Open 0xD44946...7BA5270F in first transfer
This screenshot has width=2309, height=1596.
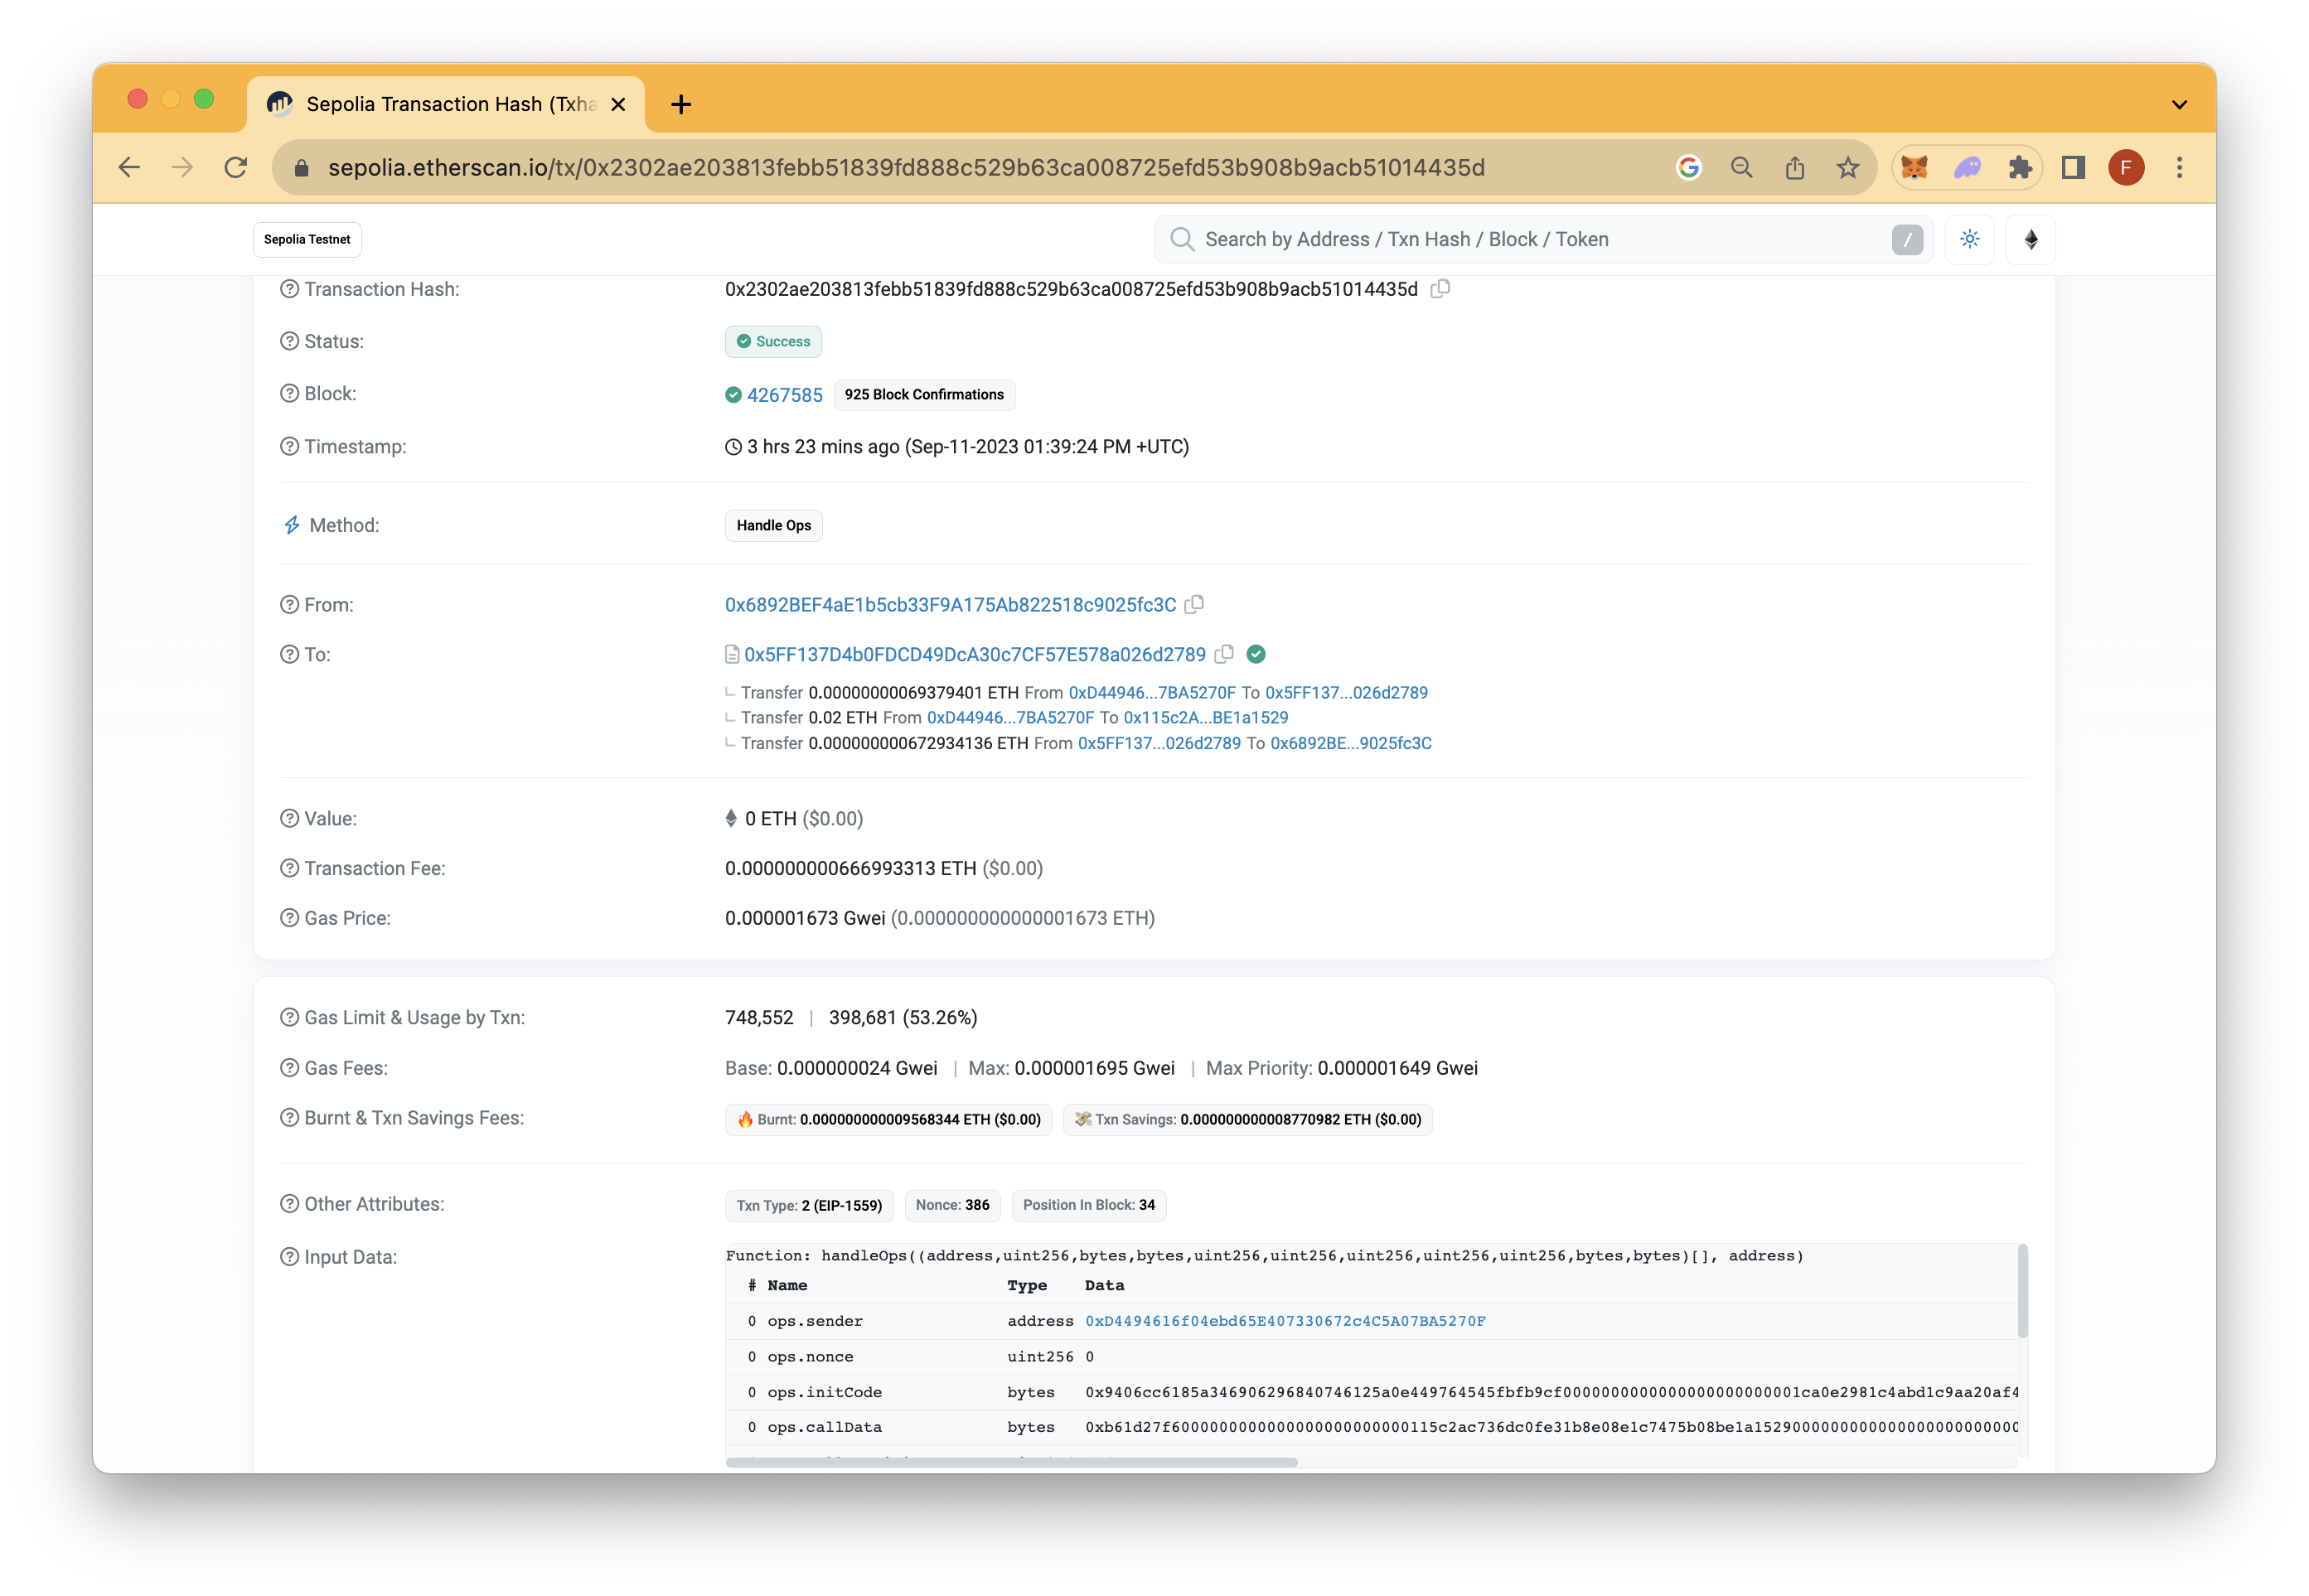pos(1151,692)
